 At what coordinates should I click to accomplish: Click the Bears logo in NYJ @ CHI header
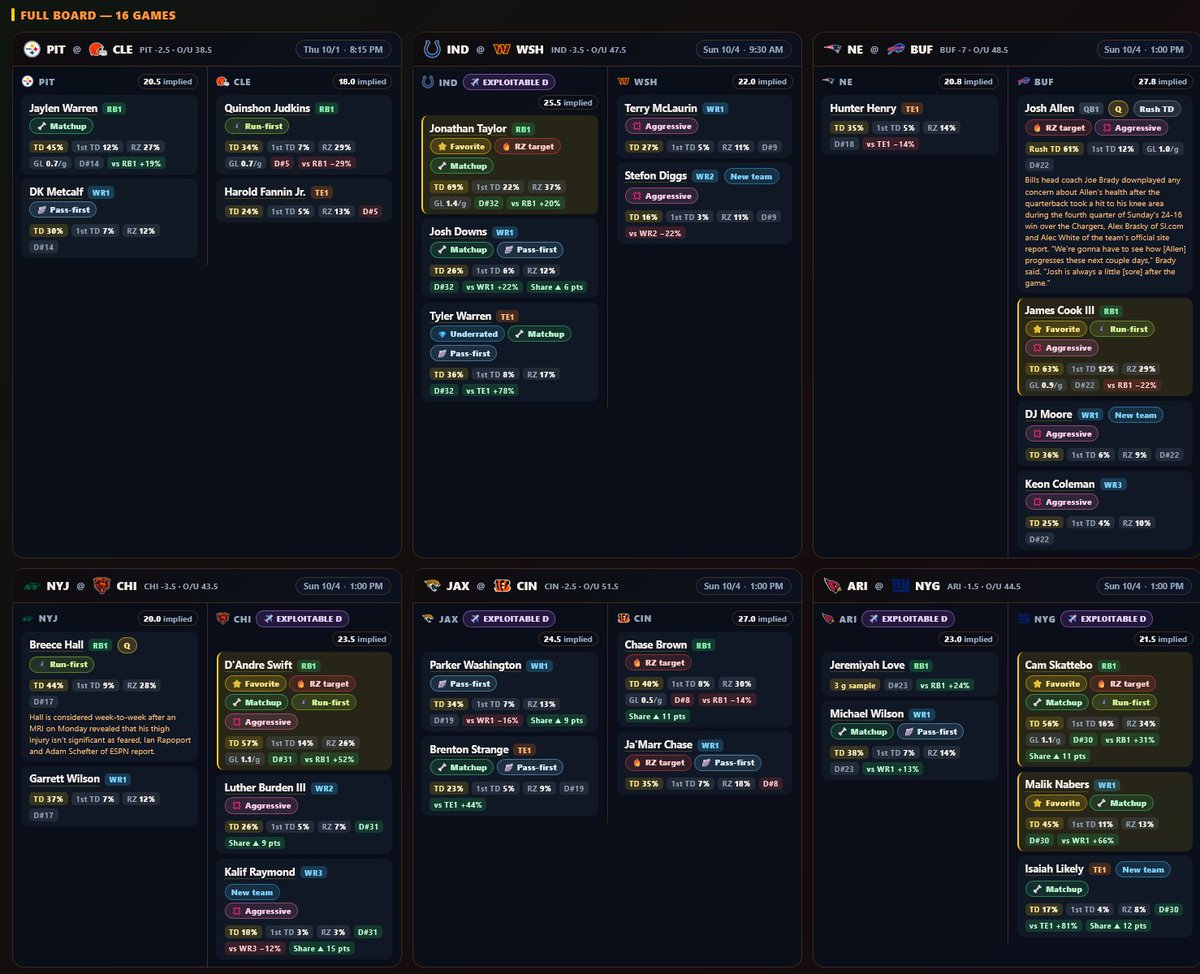tap(101, 586)
